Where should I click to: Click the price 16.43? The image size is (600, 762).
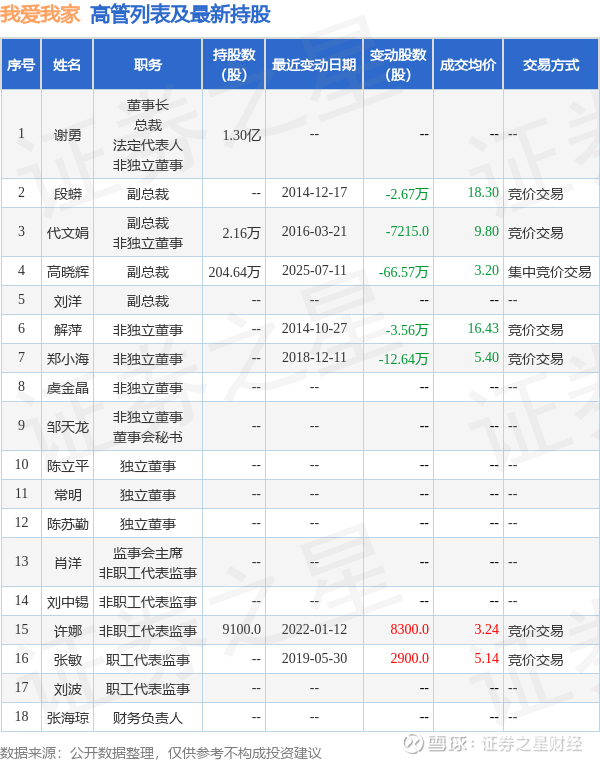[483, 329]
